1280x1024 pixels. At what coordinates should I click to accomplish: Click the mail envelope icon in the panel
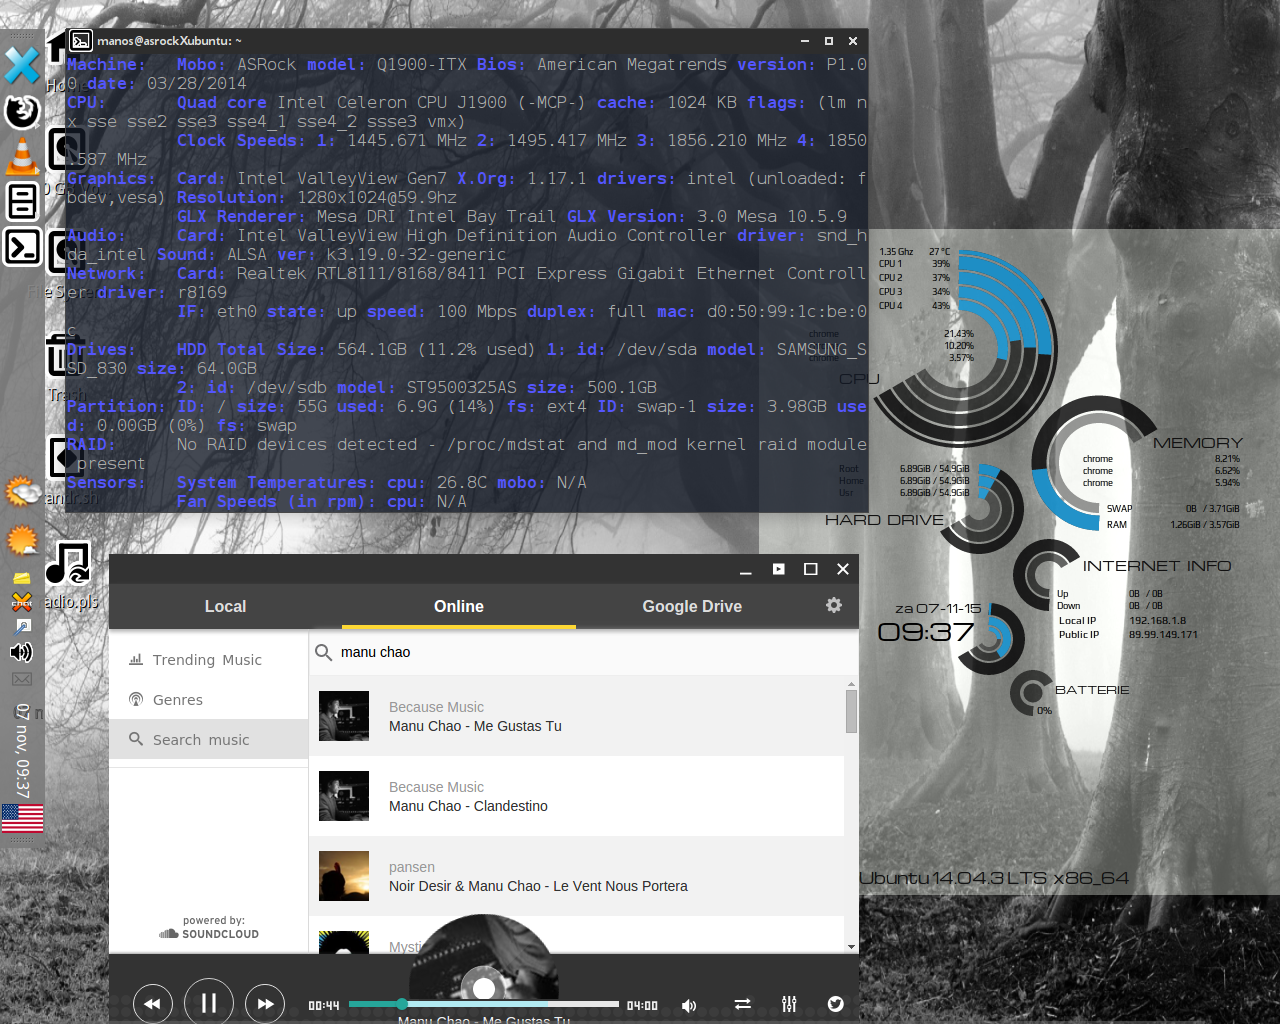22,679
